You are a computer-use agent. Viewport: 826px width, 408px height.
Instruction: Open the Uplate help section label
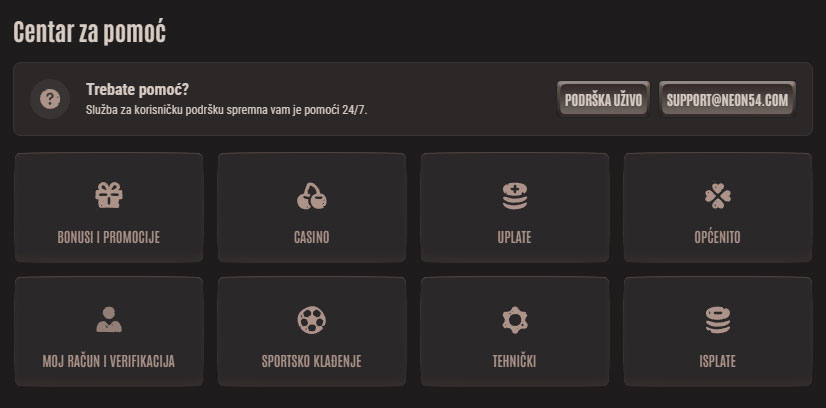click(x=515, y=237)
